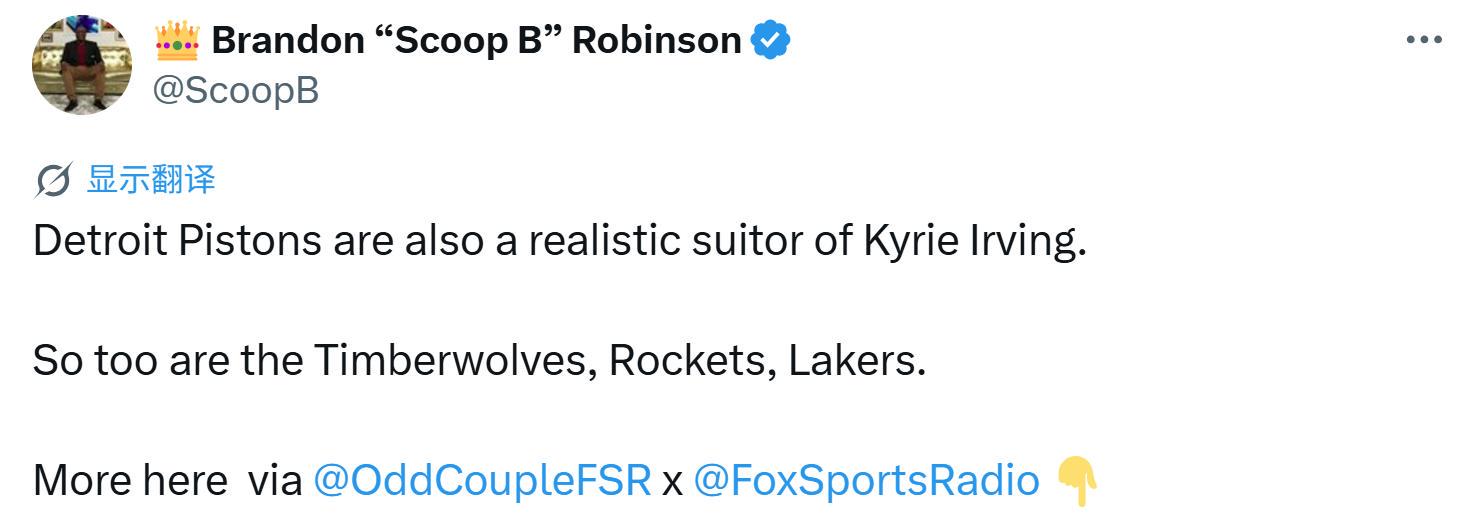Viewport: 1477px width, 519px height.
Task: Click the "More here via" text
Action: click(x=168, y=481)
